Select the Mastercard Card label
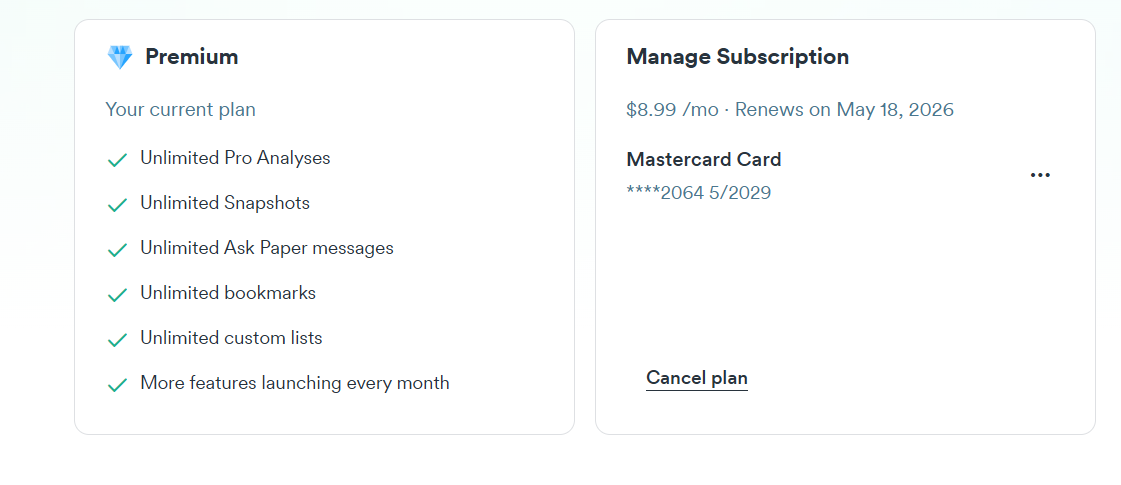Screen dimensions: 1121x485 703,159
